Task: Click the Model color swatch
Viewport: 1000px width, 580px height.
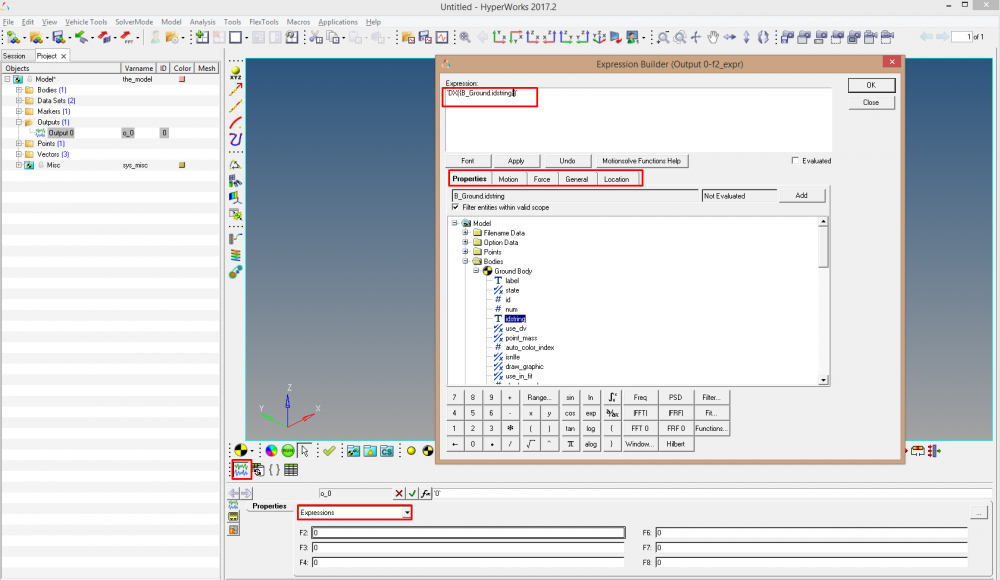Action: click(x=182, y=79)
